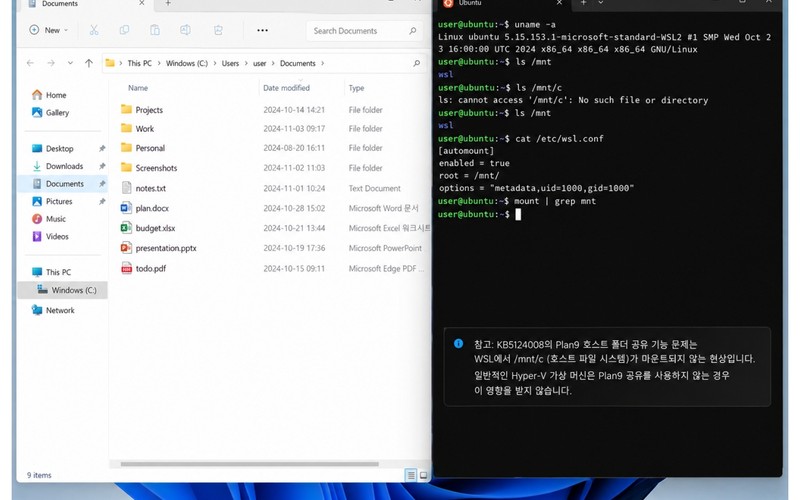800x500 pixels.
Task: Expand chevron between Users and user
Action: (x=246, y=63)
